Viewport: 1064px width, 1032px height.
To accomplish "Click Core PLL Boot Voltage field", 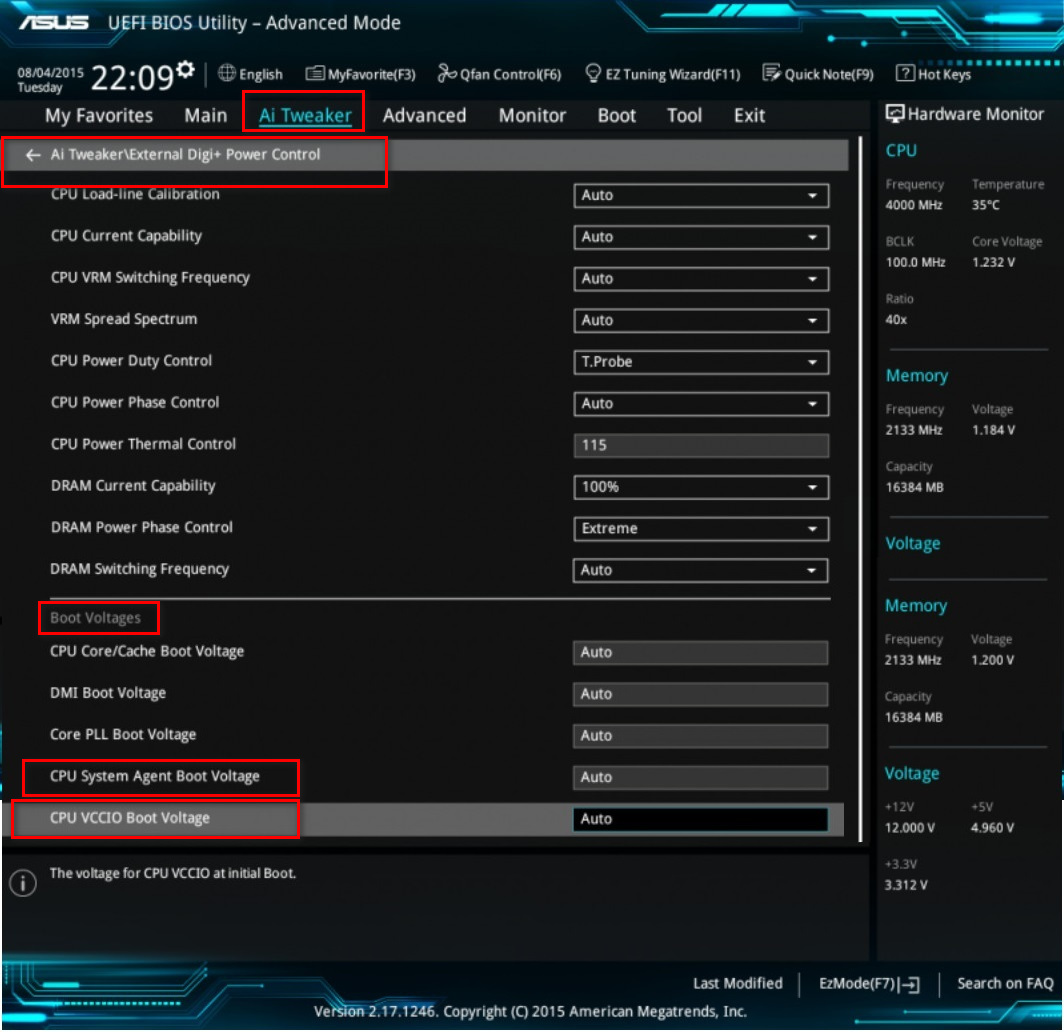I will tap(700, 736).
